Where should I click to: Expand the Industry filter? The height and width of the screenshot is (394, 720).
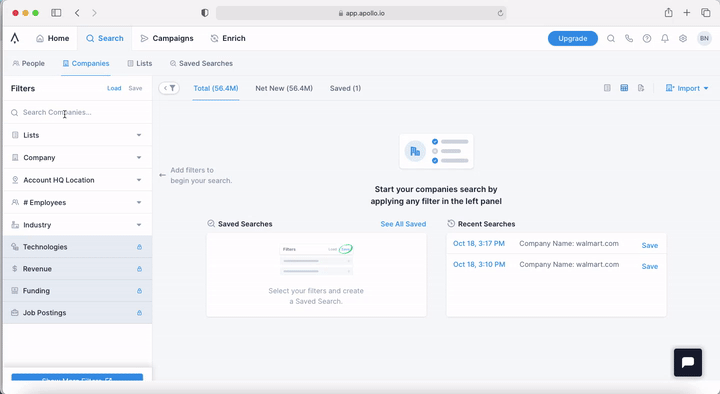(77, 225)
